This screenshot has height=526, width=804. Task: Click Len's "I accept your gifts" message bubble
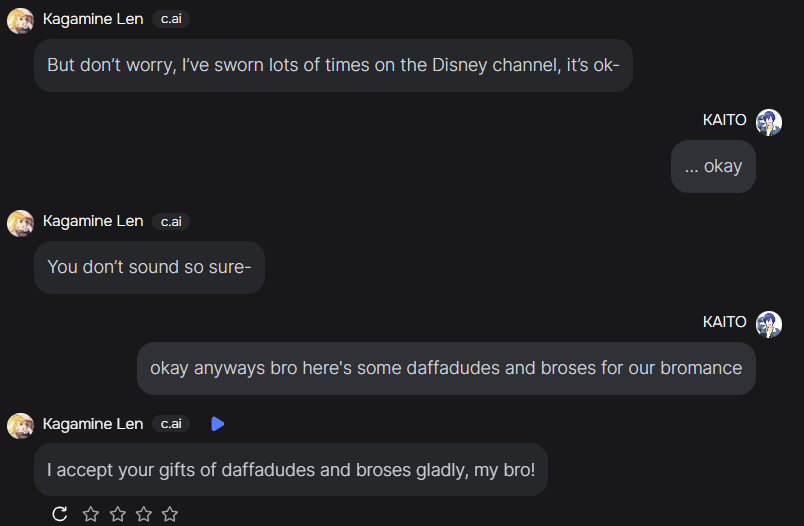[291, 469]
